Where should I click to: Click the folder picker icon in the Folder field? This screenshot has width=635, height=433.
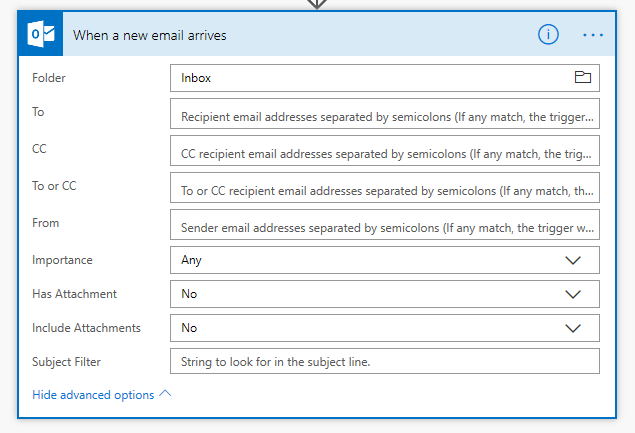(x=582, y=77)
